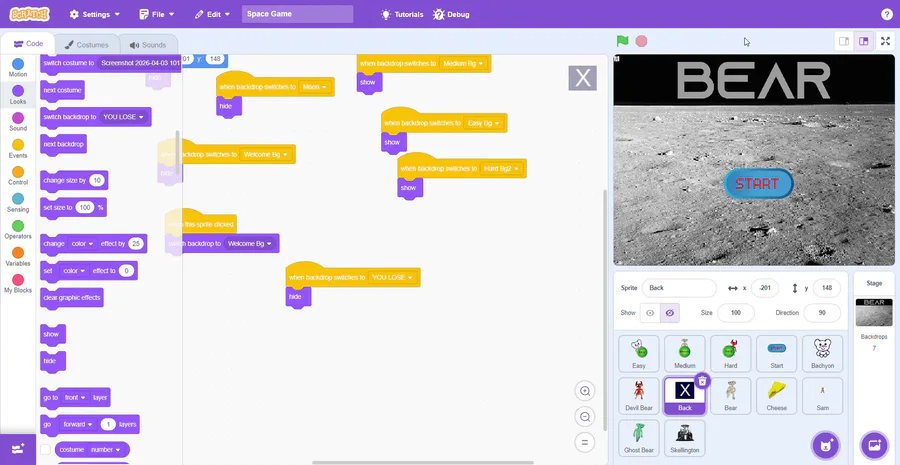Edit the project title Space Game field
This screenshot has width=900, height=465.
coord(297,14)
